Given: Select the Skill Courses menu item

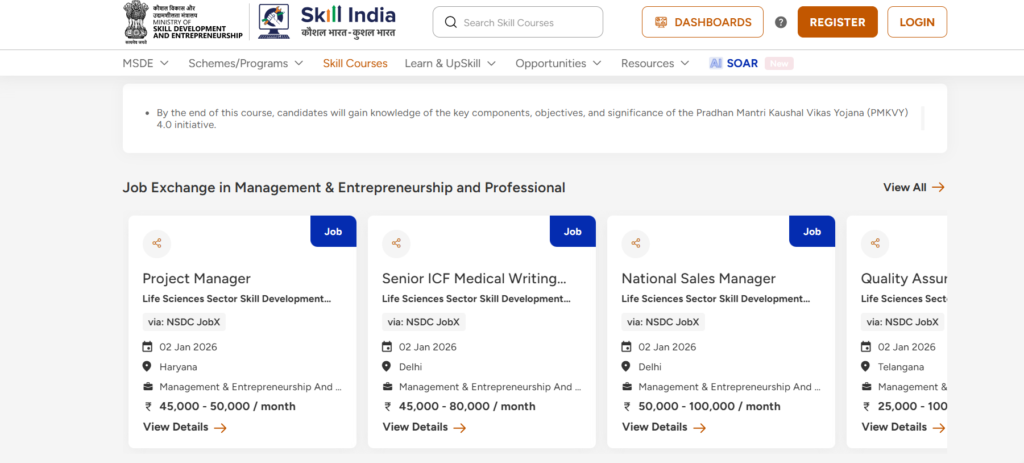Looking at the screenshot, I should click(x=355, y=63).
